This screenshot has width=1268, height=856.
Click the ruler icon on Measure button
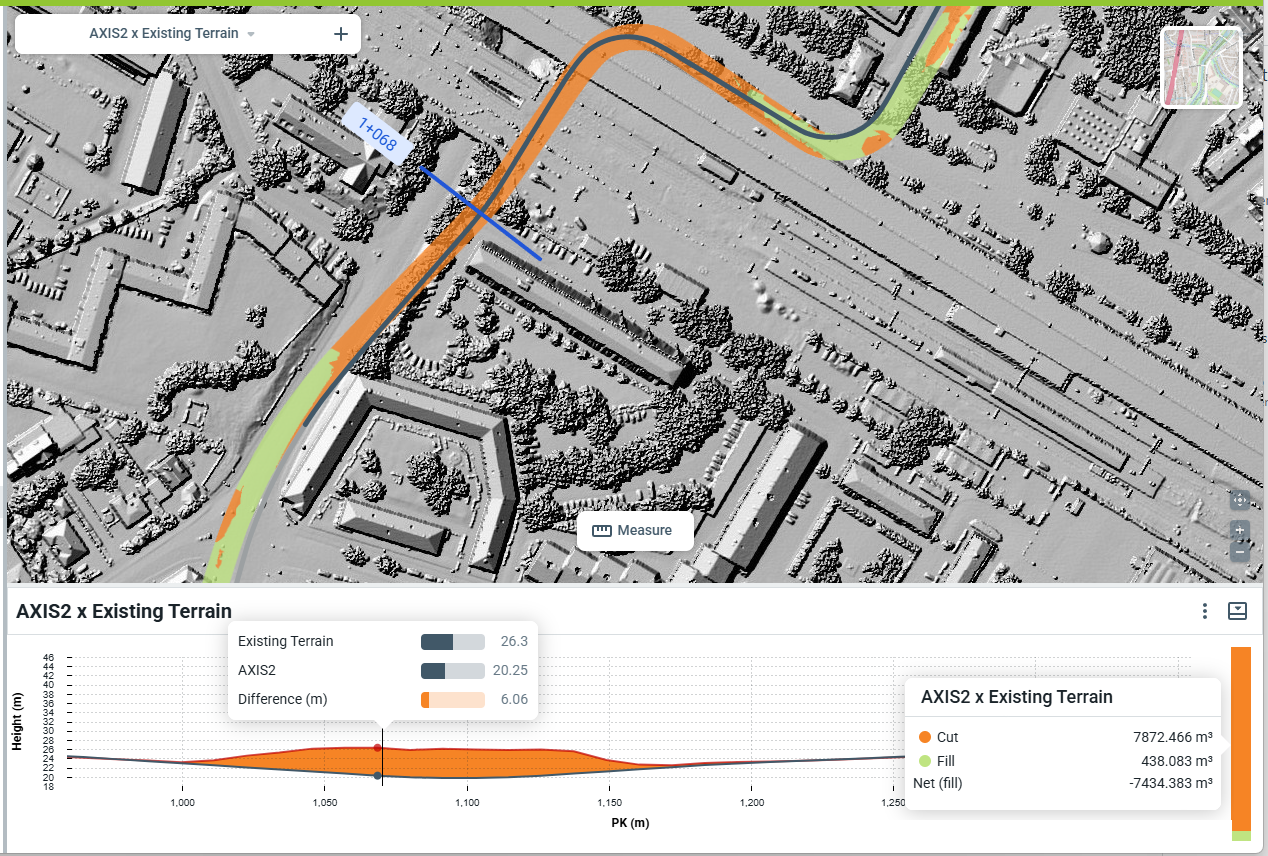pyautogui.click(x=601, y=530)
